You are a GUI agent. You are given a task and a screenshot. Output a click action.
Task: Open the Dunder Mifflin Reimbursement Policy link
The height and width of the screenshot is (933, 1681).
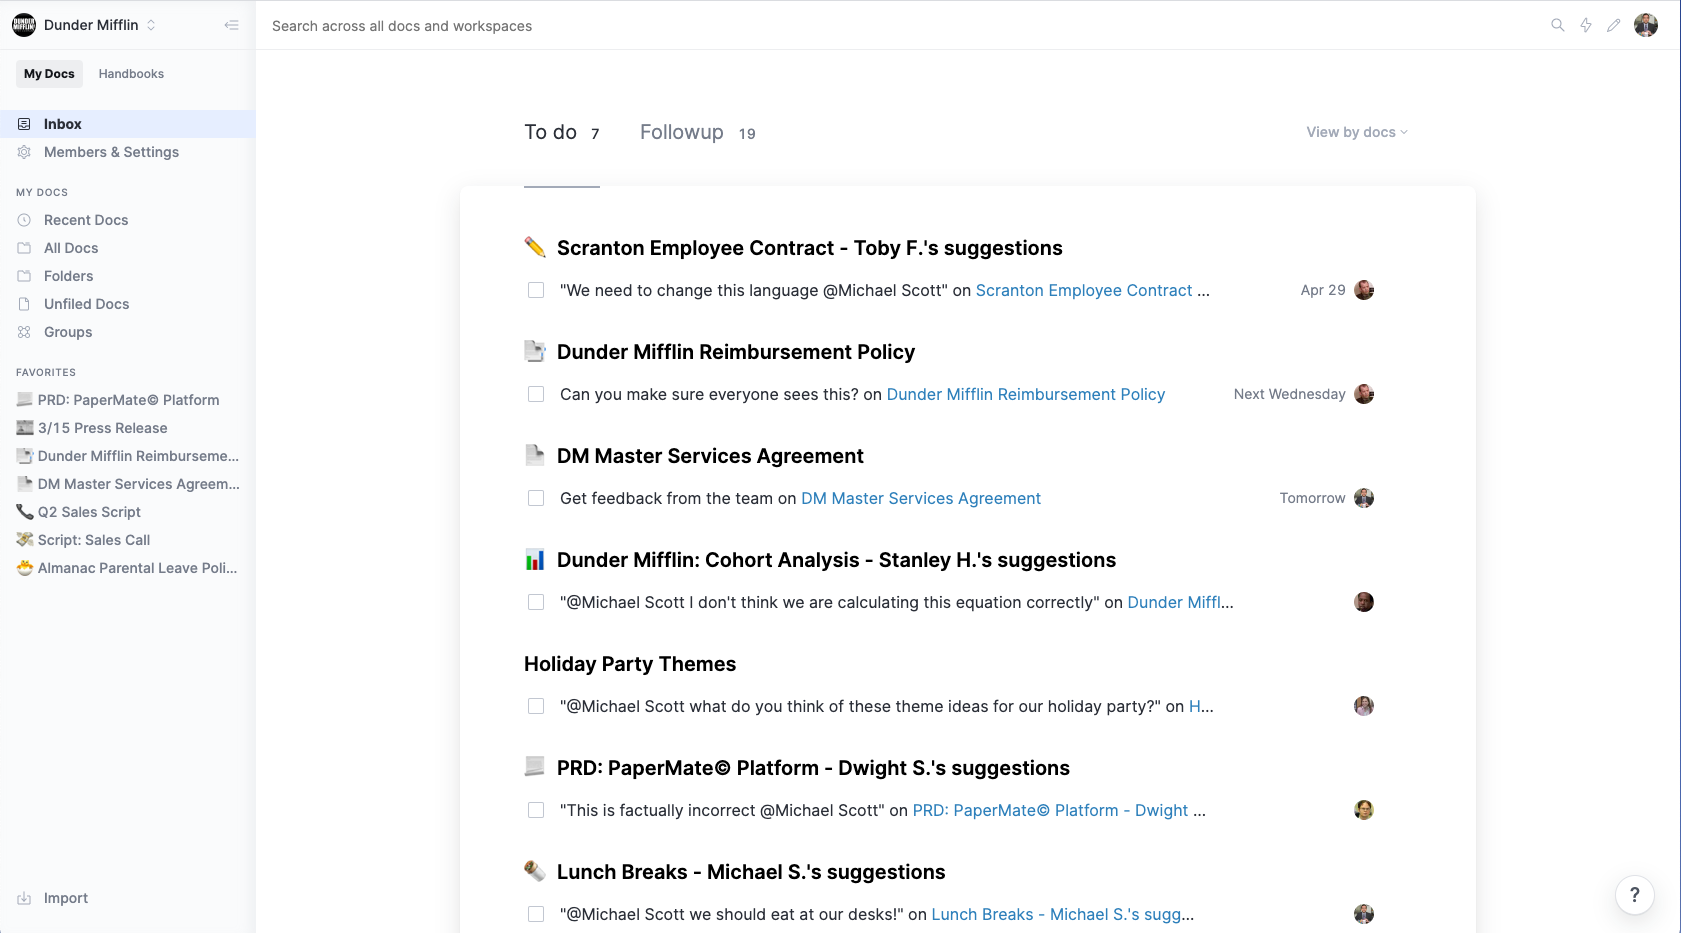point(1025,394)
